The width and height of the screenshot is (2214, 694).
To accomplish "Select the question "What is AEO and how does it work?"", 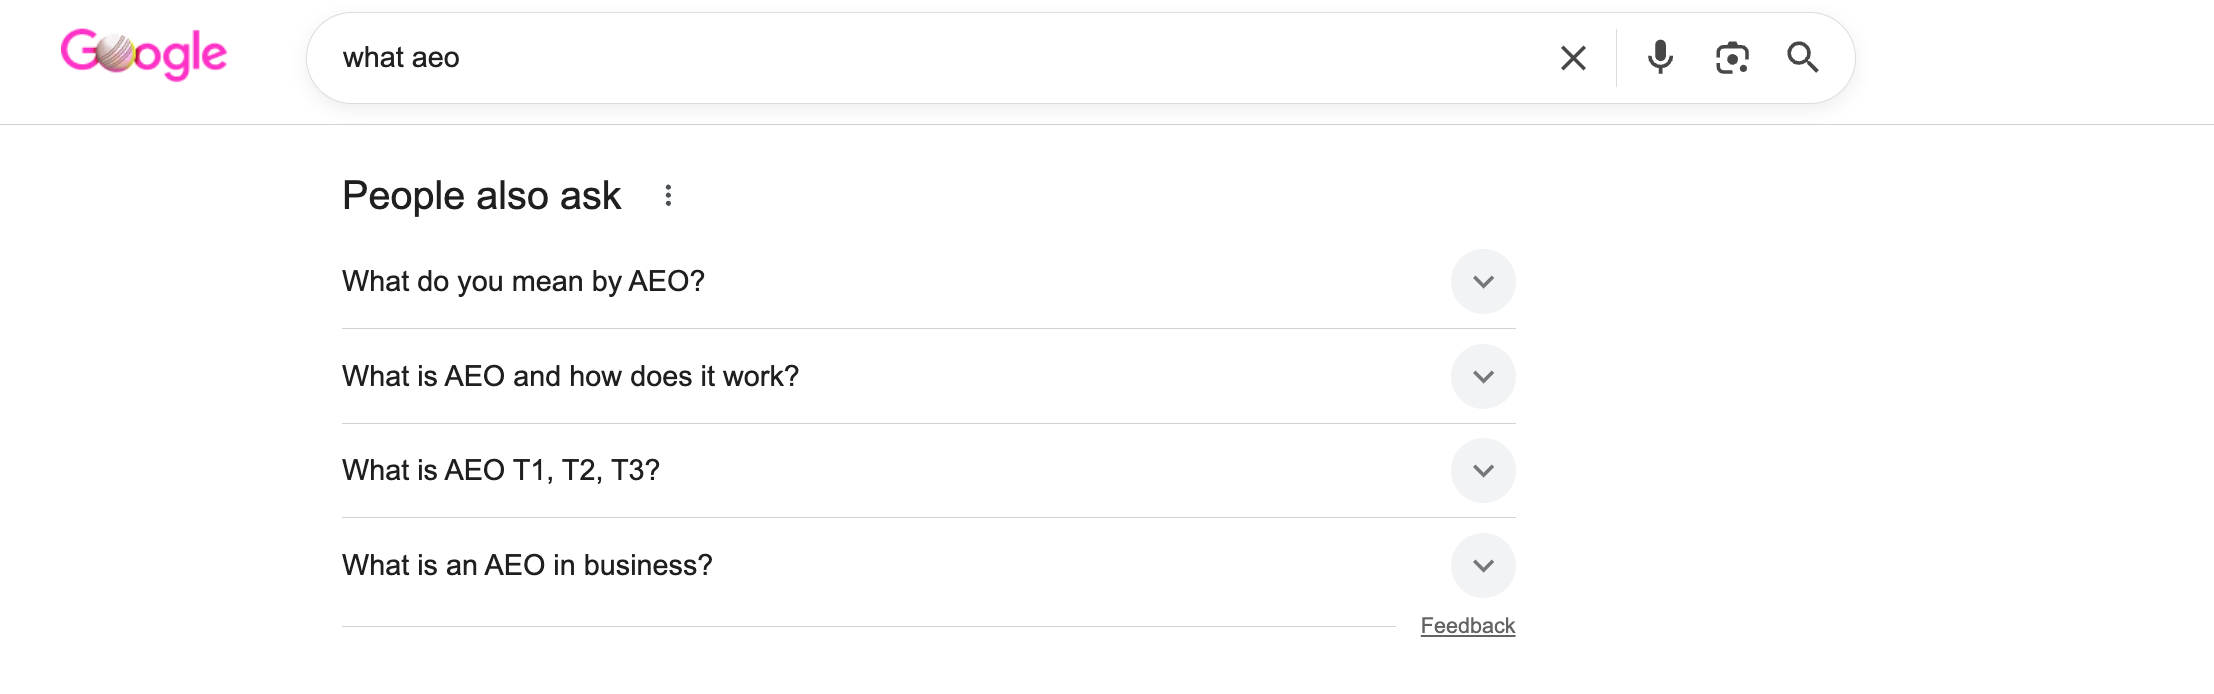I will tap(570, 376).
